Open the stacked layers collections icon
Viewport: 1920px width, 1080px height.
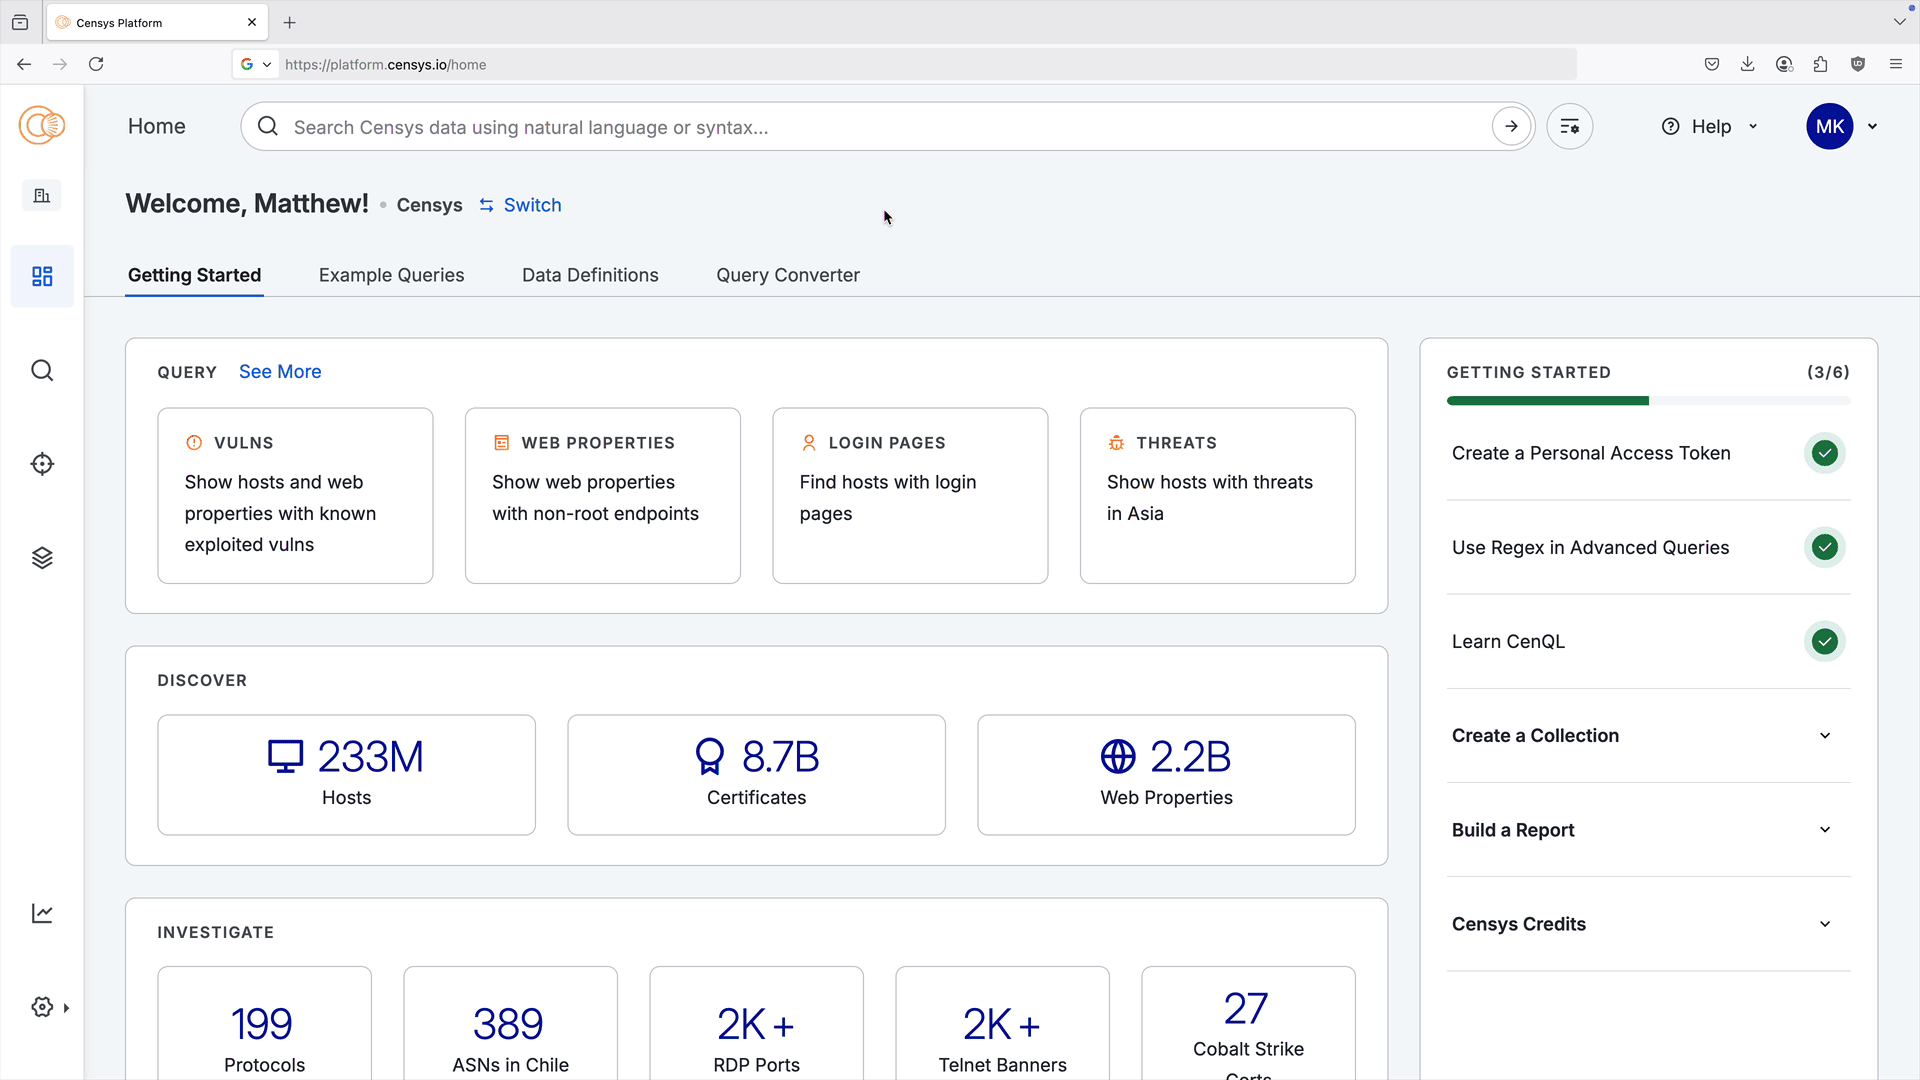click(42, 558)
